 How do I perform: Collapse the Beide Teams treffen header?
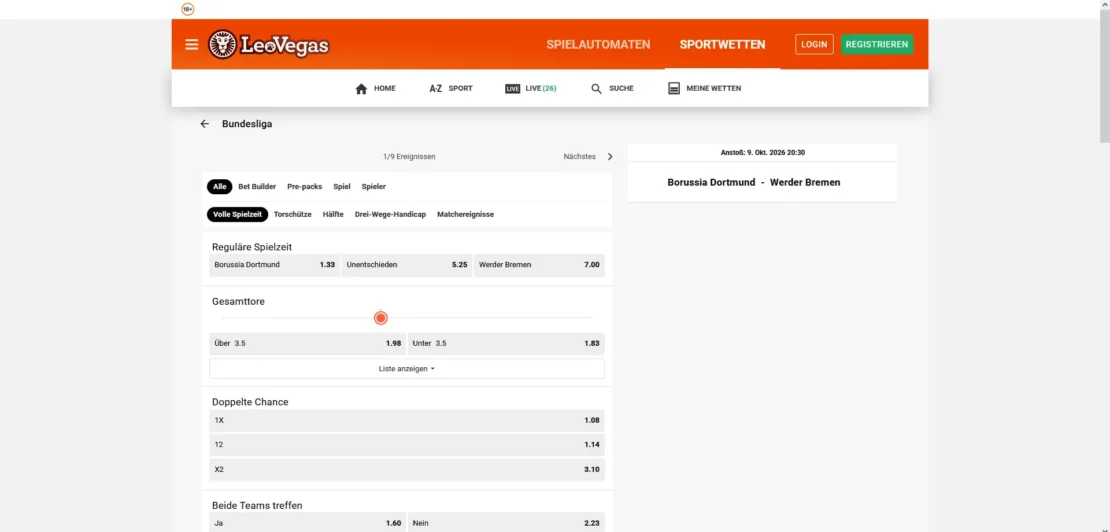click(257, 506)
